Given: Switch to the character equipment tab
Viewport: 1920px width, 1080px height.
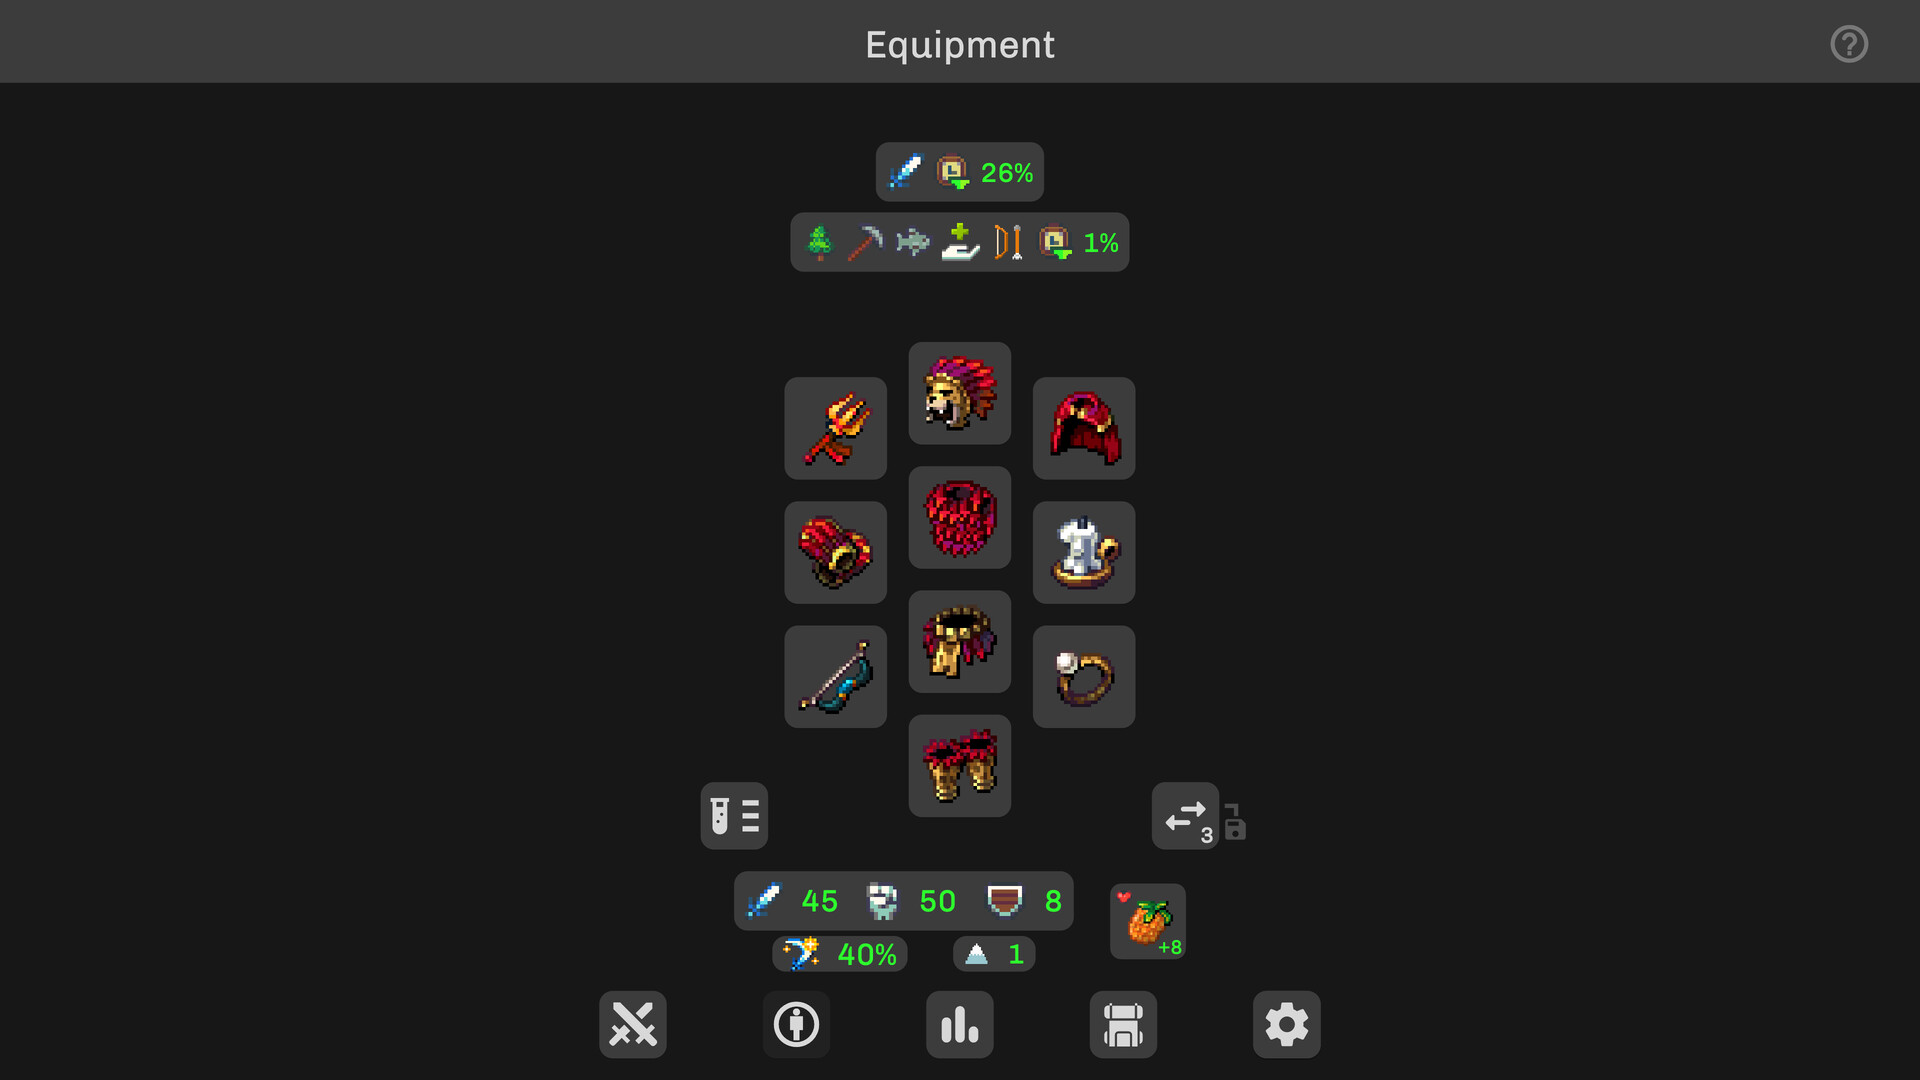Looking at the screenshot, I should coord(796,1024).
